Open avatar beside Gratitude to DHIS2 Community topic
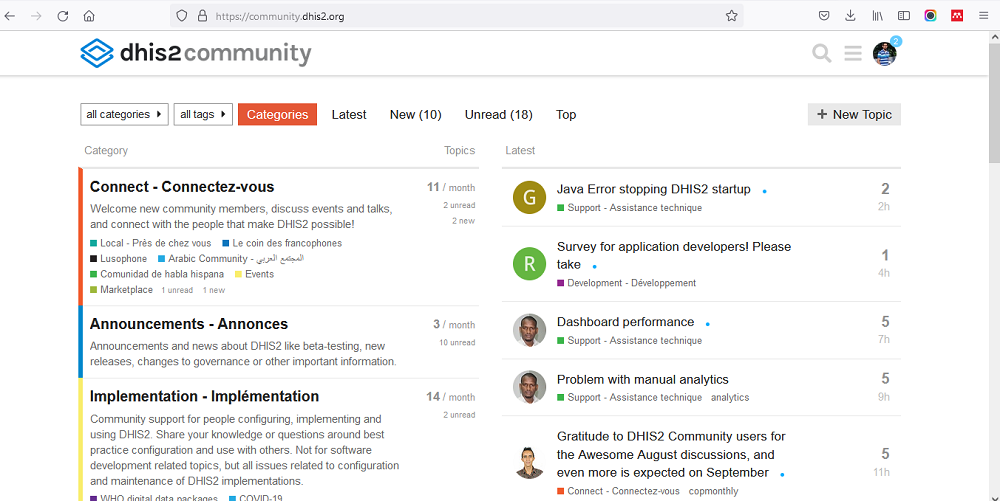 [x=529, y=463]
